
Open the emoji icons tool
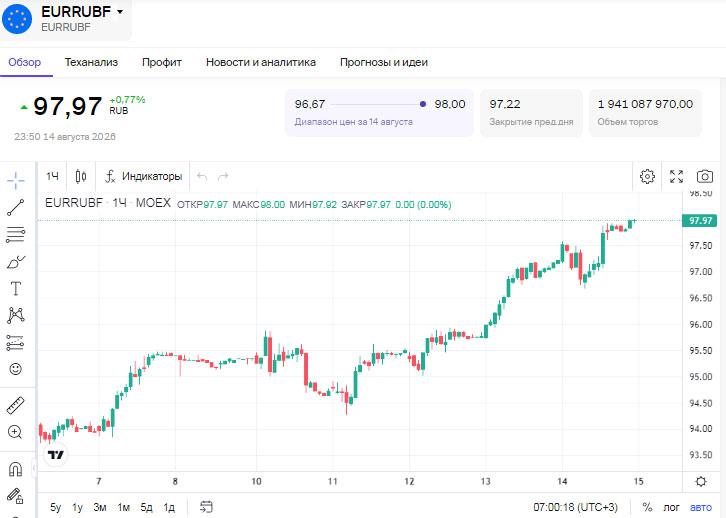[x=16, y=369]
